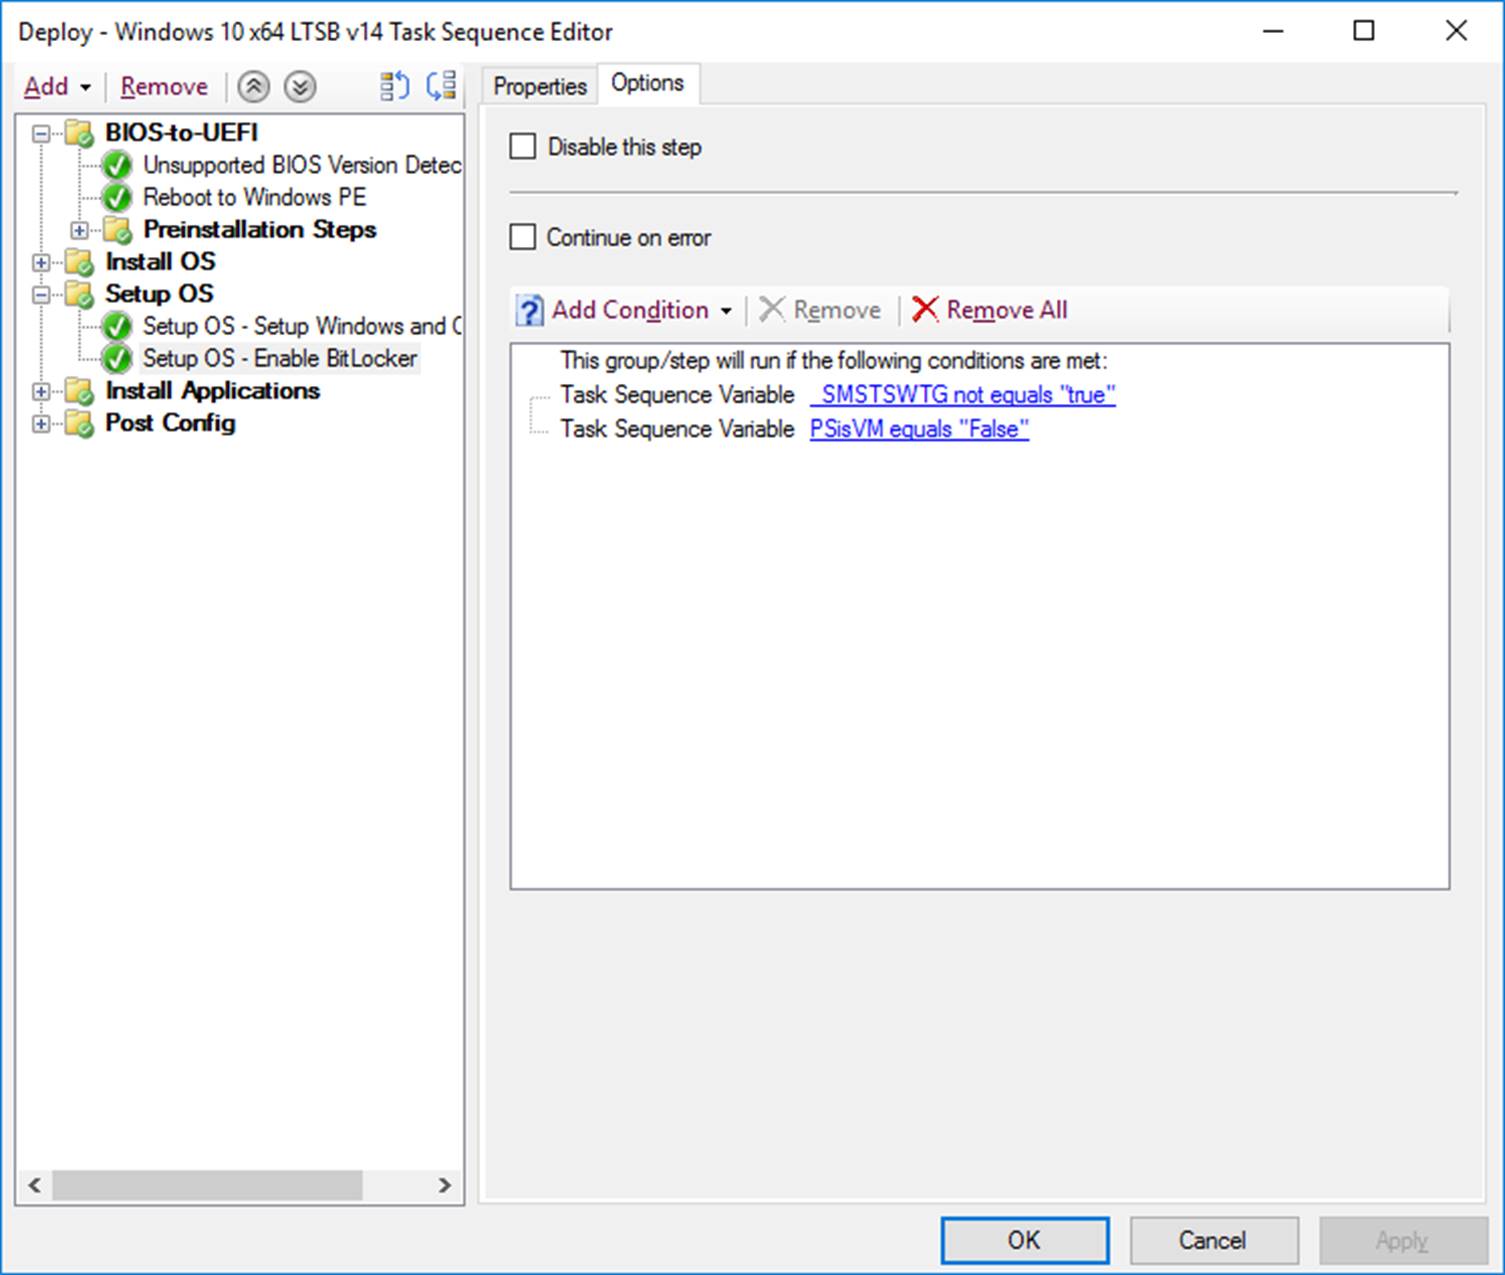This screenshot has width=1505, height=1275.
Task: Click the Cancel button
Action: (1213, 1240)
